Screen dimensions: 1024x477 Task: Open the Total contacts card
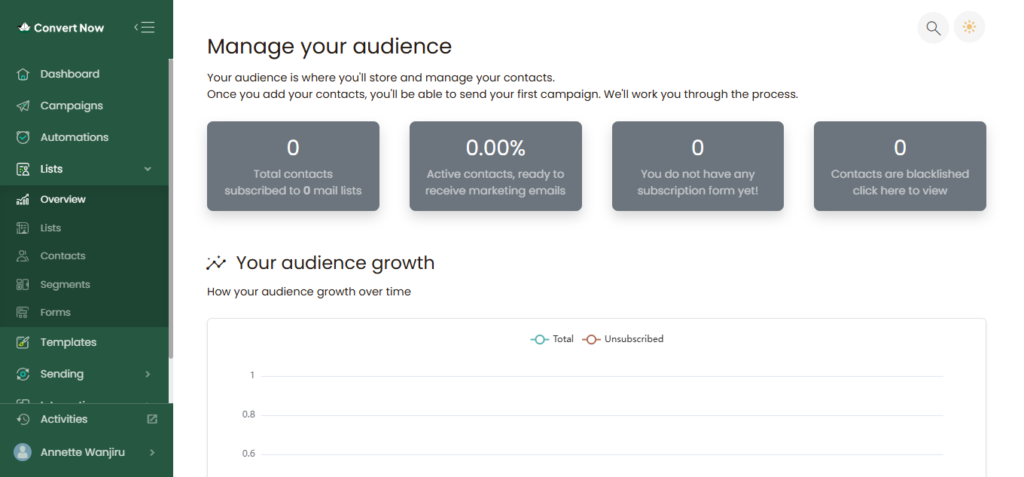pyautogui.click(x=293, y=166)
